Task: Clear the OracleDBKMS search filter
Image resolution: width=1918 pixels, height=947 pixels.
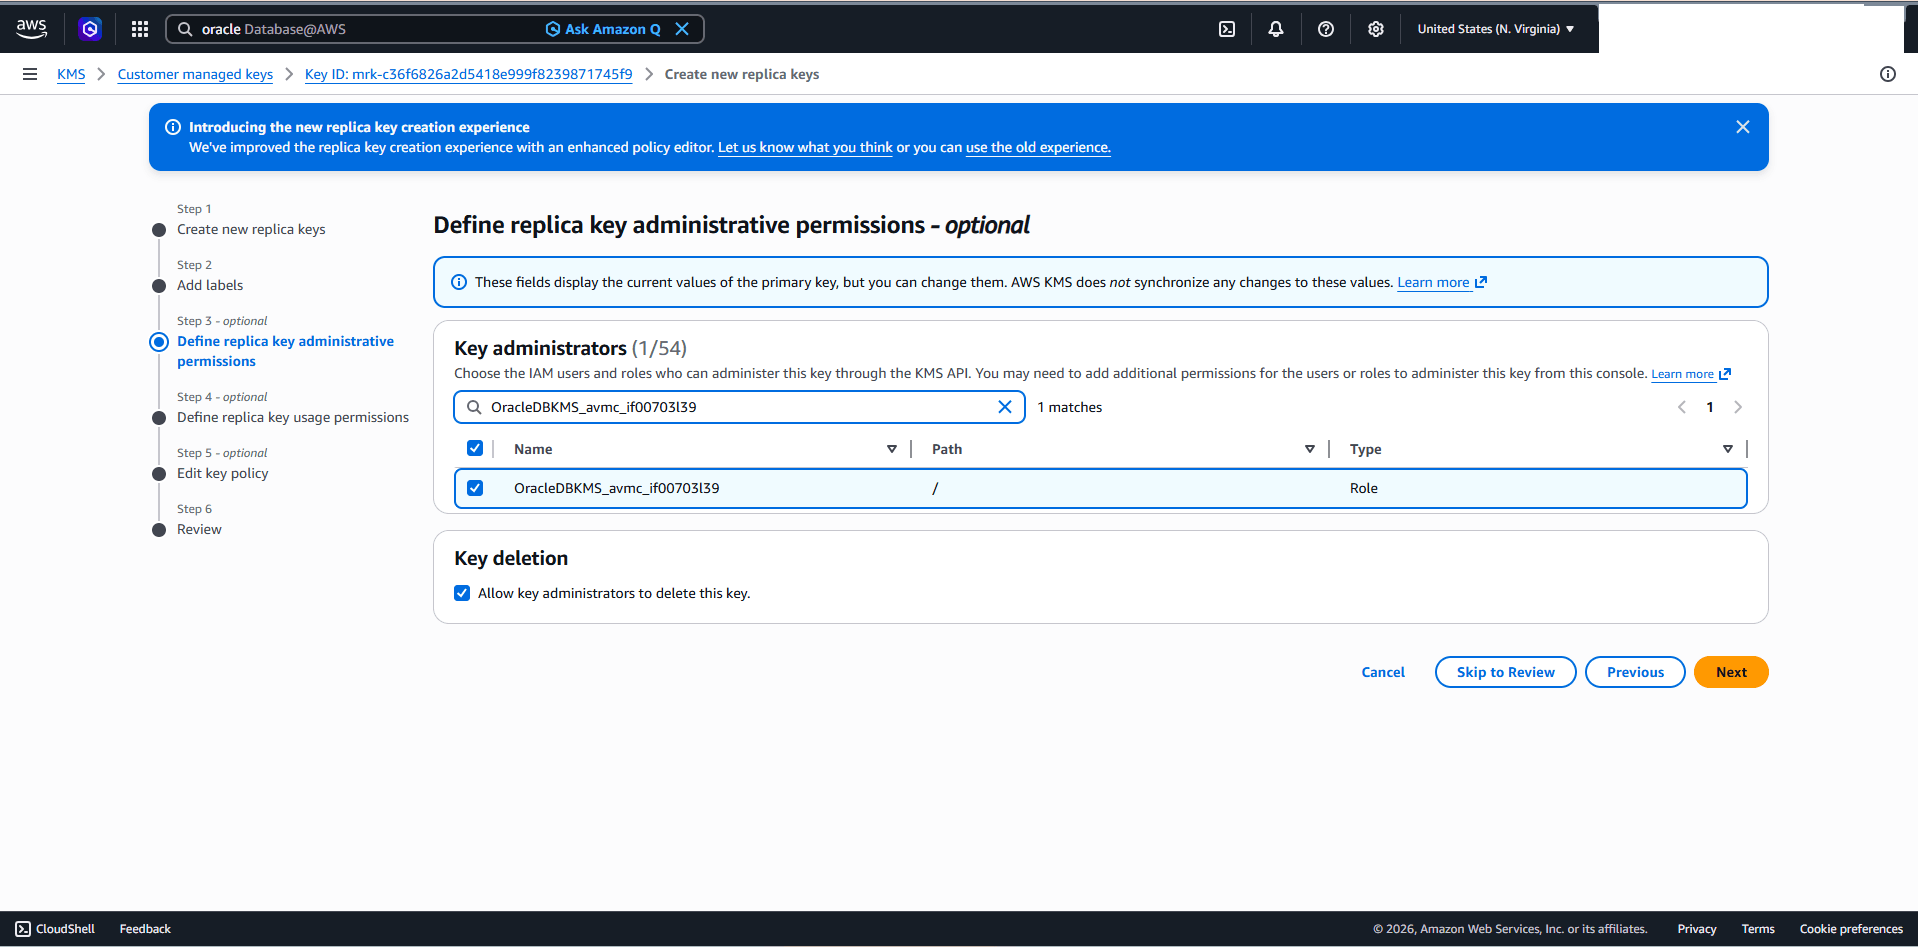Action: (x=1005, y=407)
